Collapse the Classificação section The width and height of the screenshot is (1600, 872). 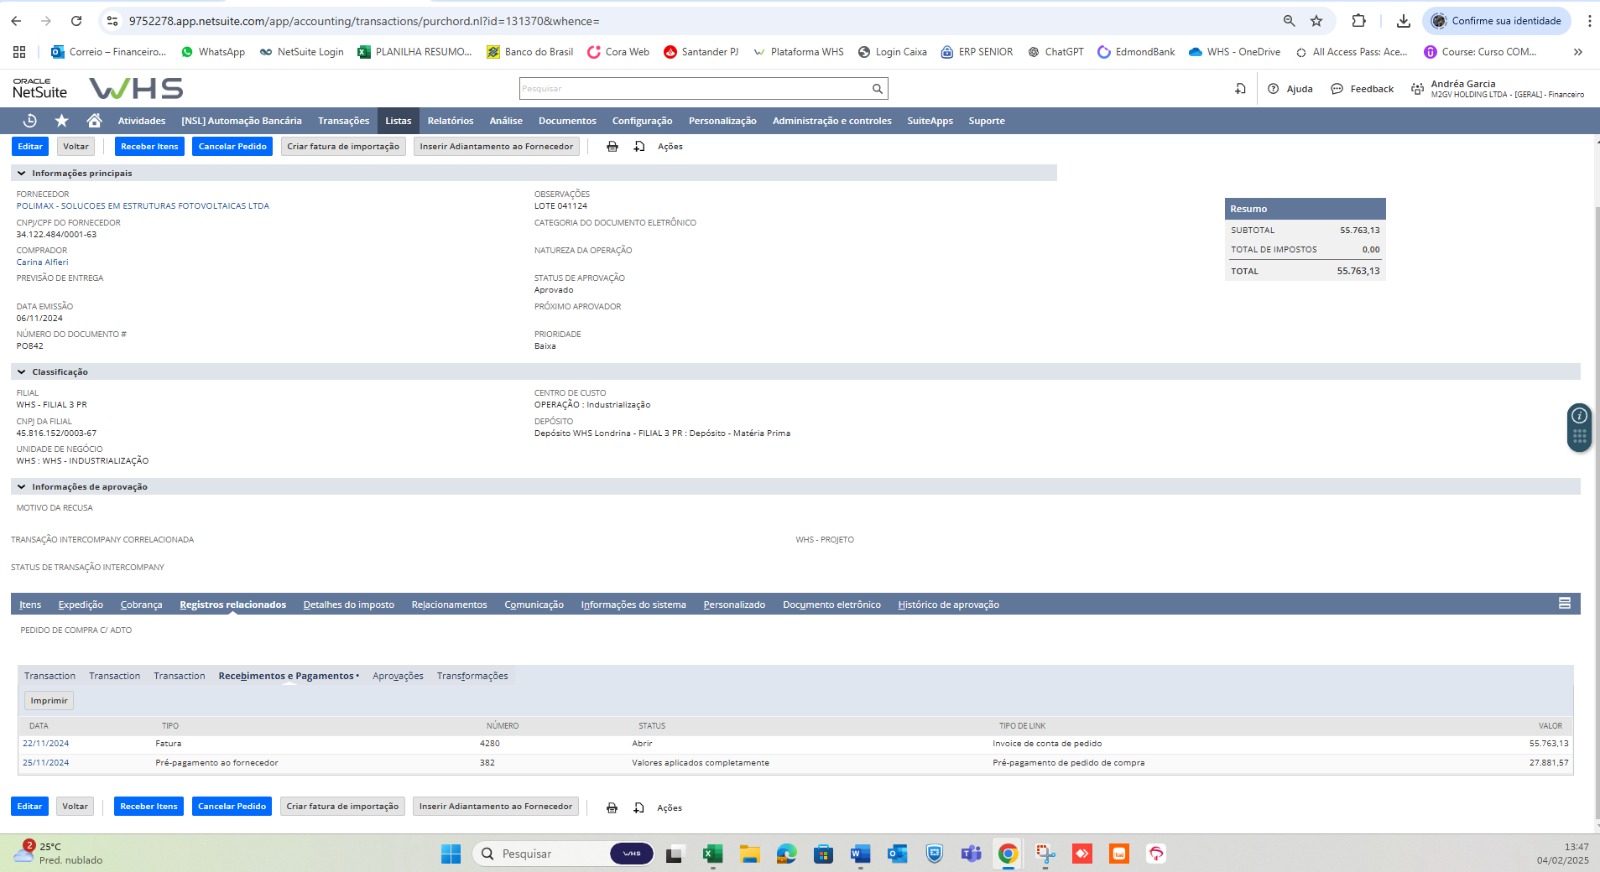[21, 372]
